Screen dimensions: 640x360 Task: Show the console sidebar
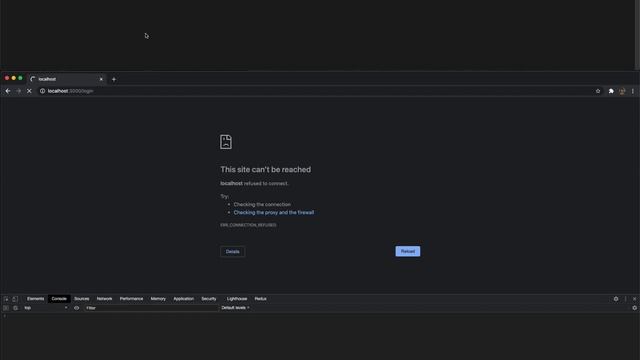pos(6,308)
